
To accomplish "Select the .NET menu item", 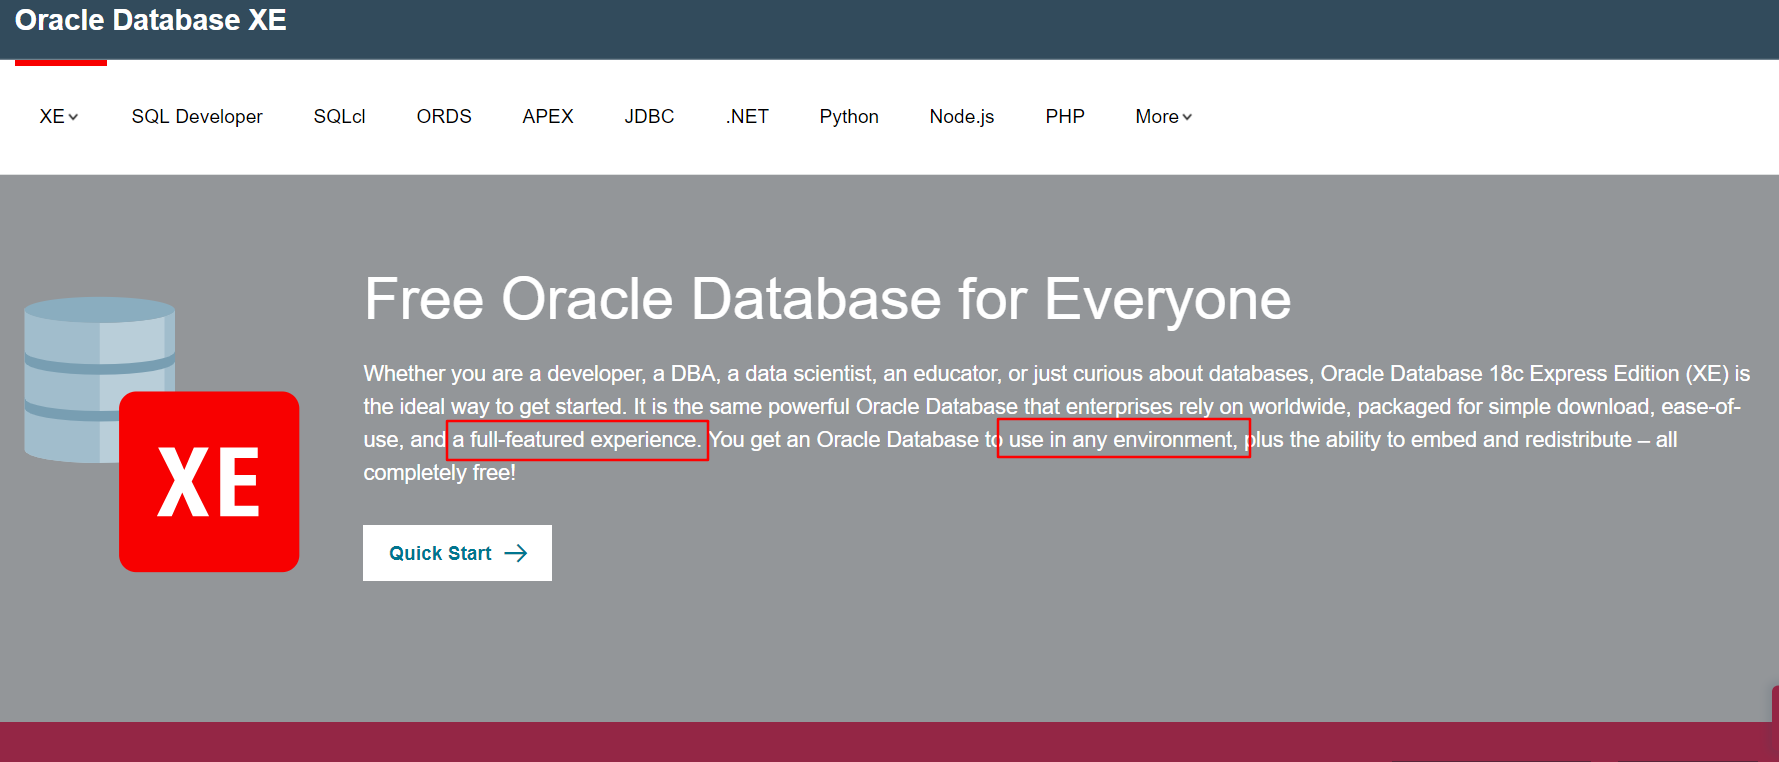I will (747, 117).
